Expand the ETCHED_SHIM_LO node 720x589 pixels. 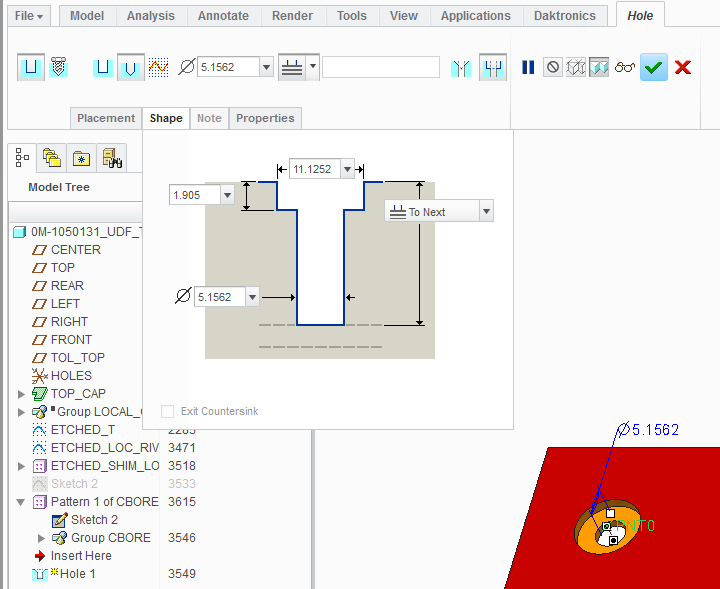click(21, 466)
